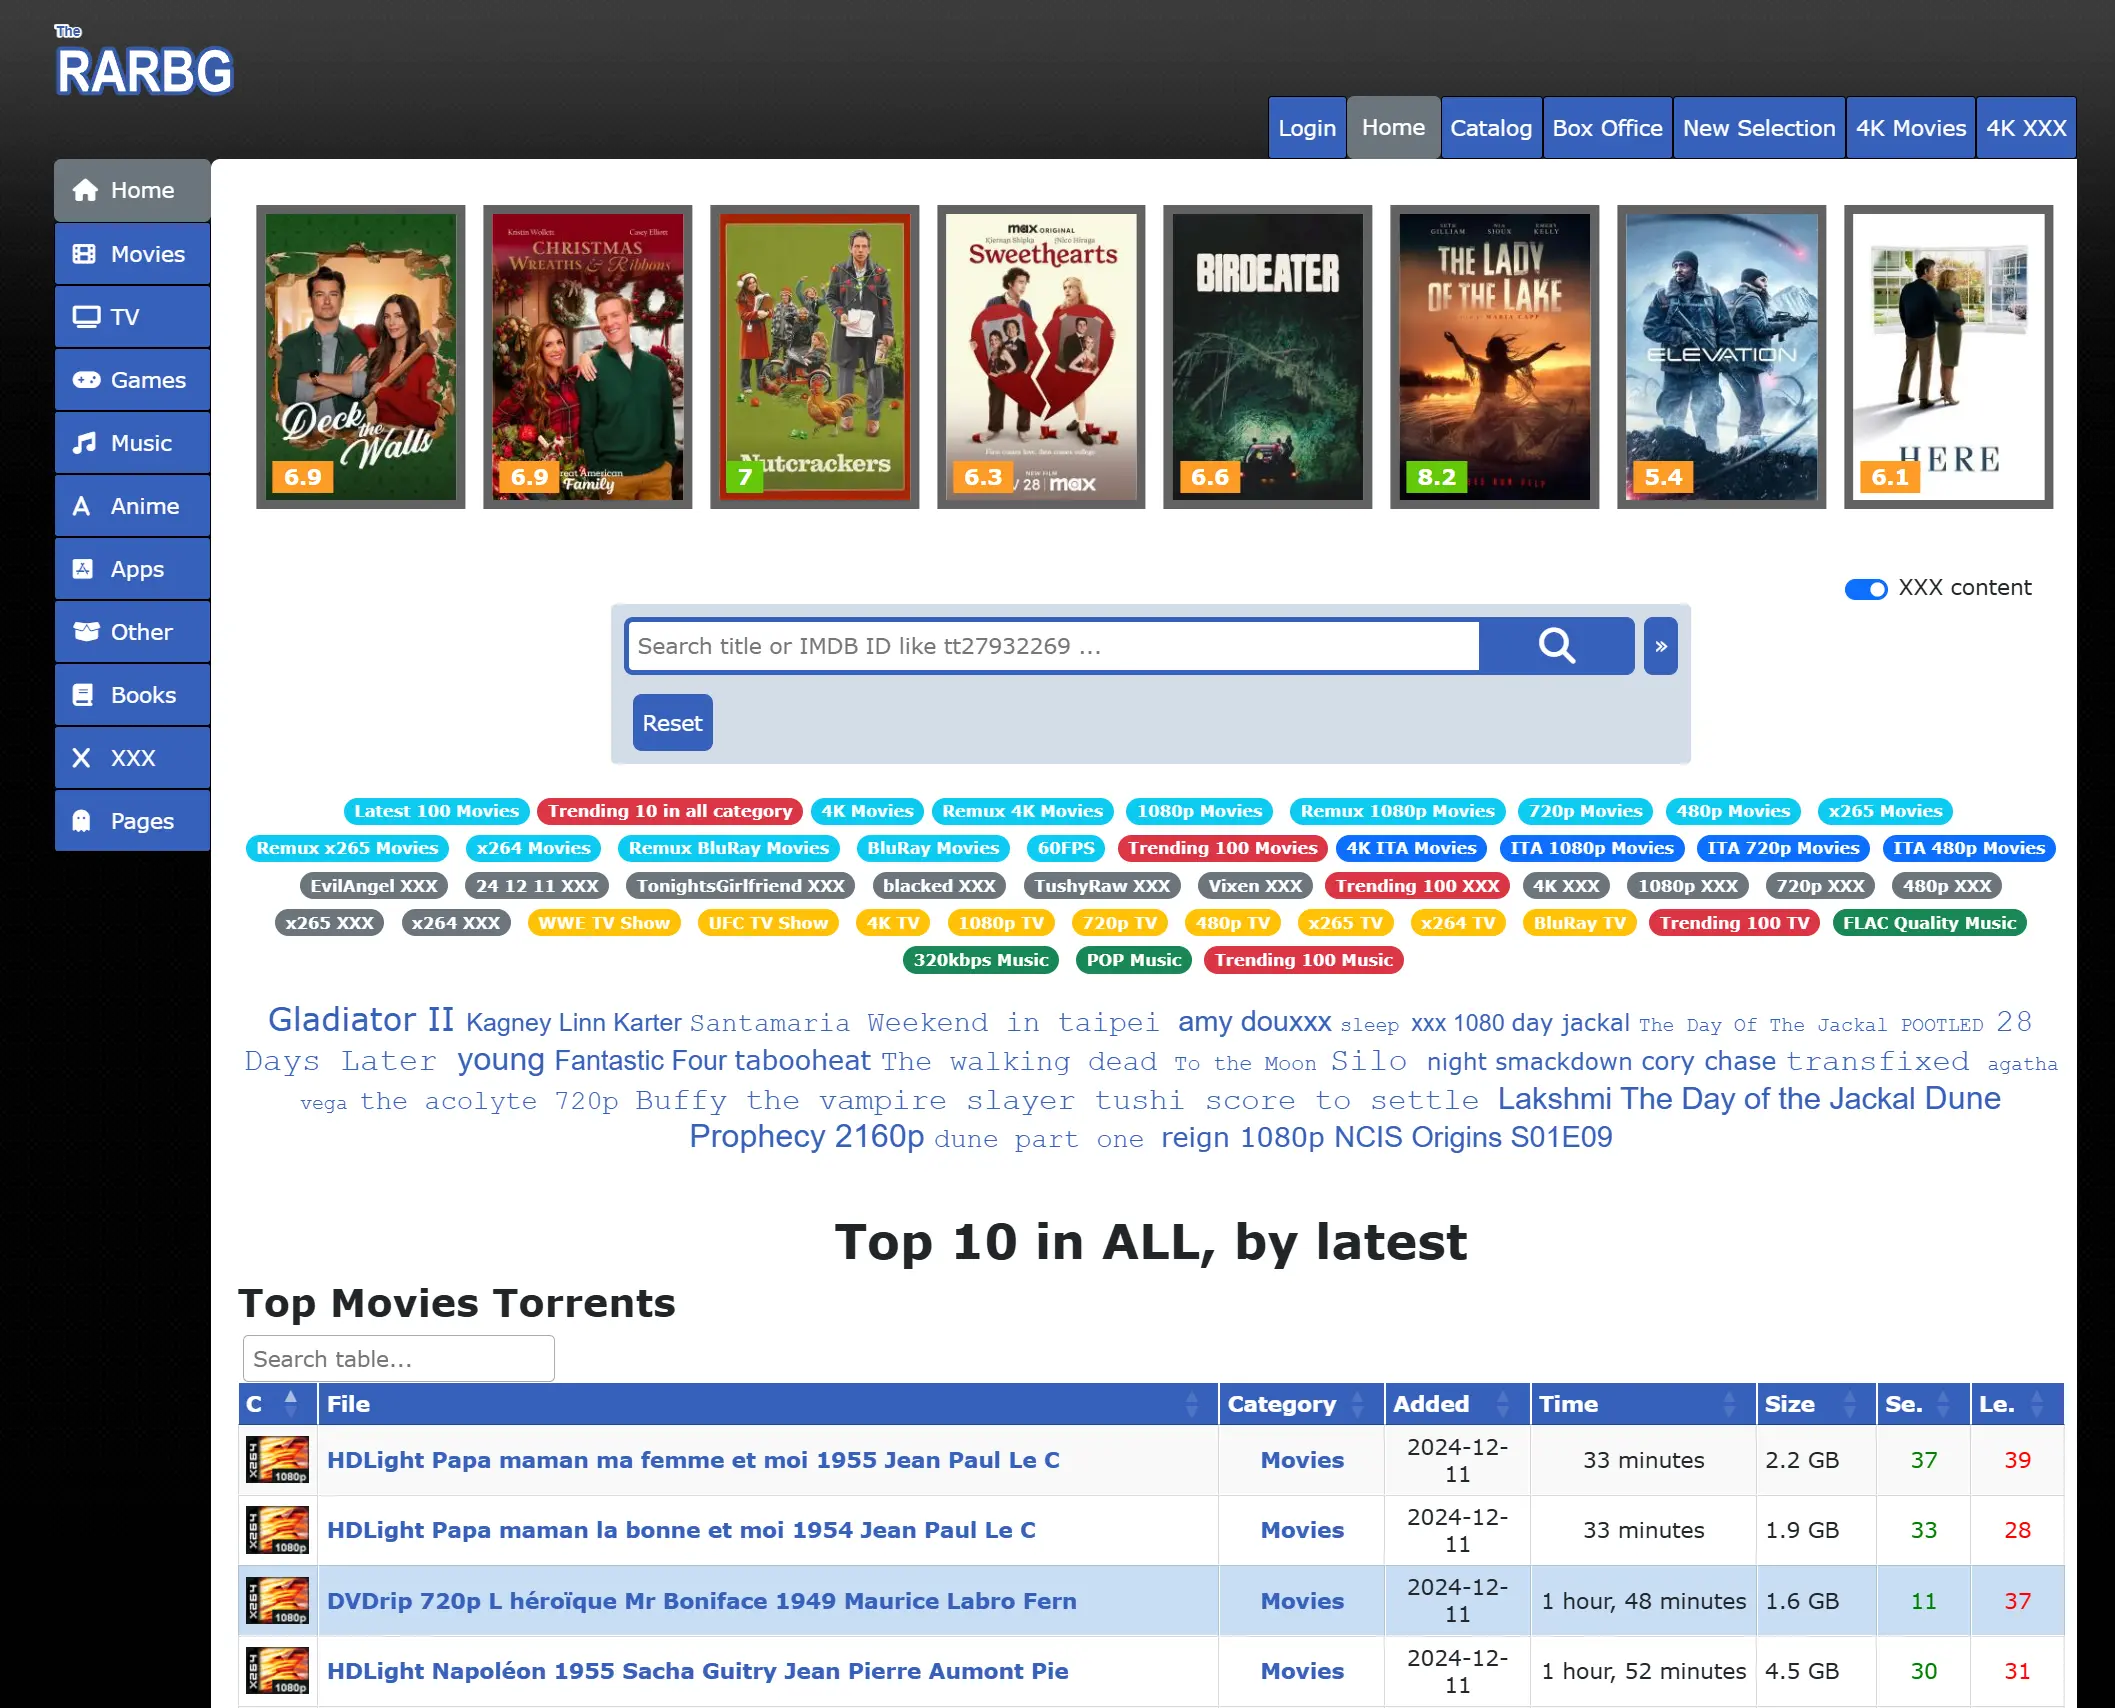Click the Apps store icon in the sidebar
This screenshot has width=2115, height=1708.
(x=84, y=569)
